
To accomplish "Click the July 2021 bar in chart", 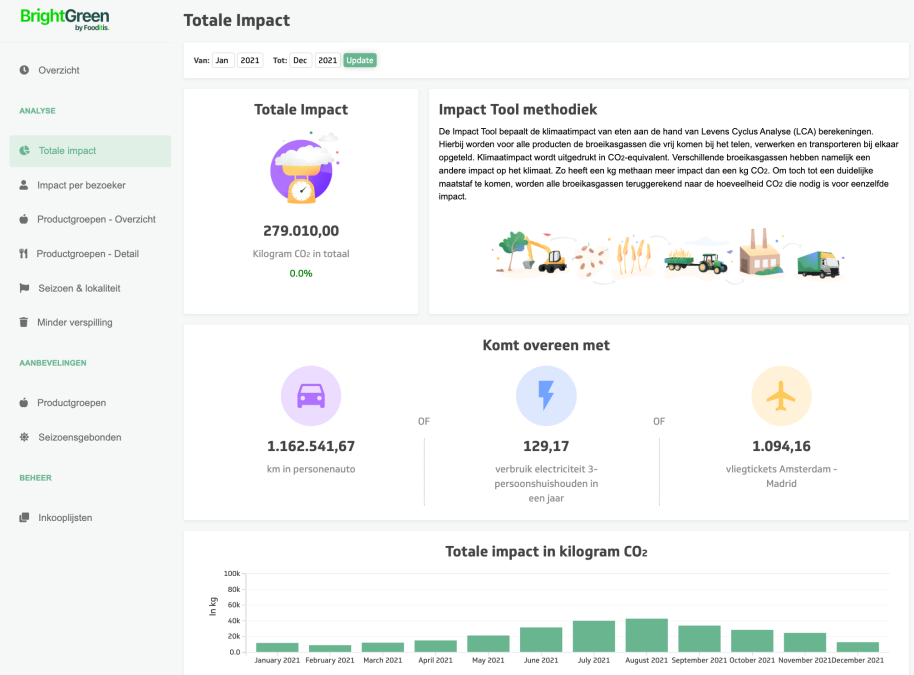I will (593, 636).
